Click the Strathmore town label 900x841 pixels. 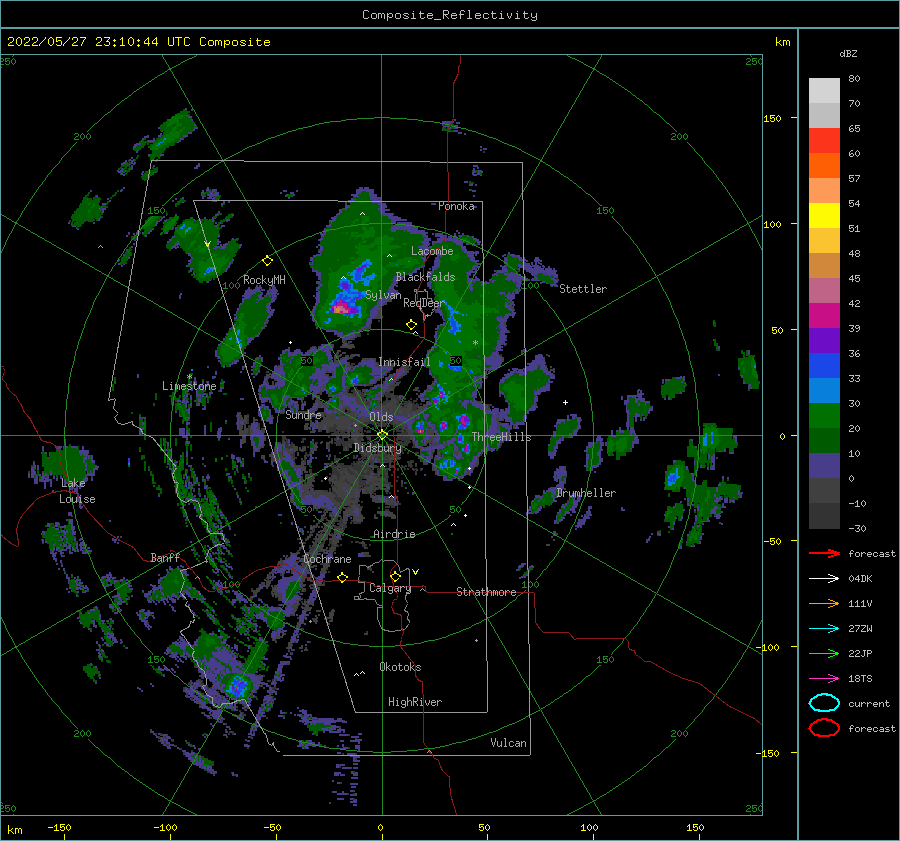pyautogui.click(x=486, y=592)
